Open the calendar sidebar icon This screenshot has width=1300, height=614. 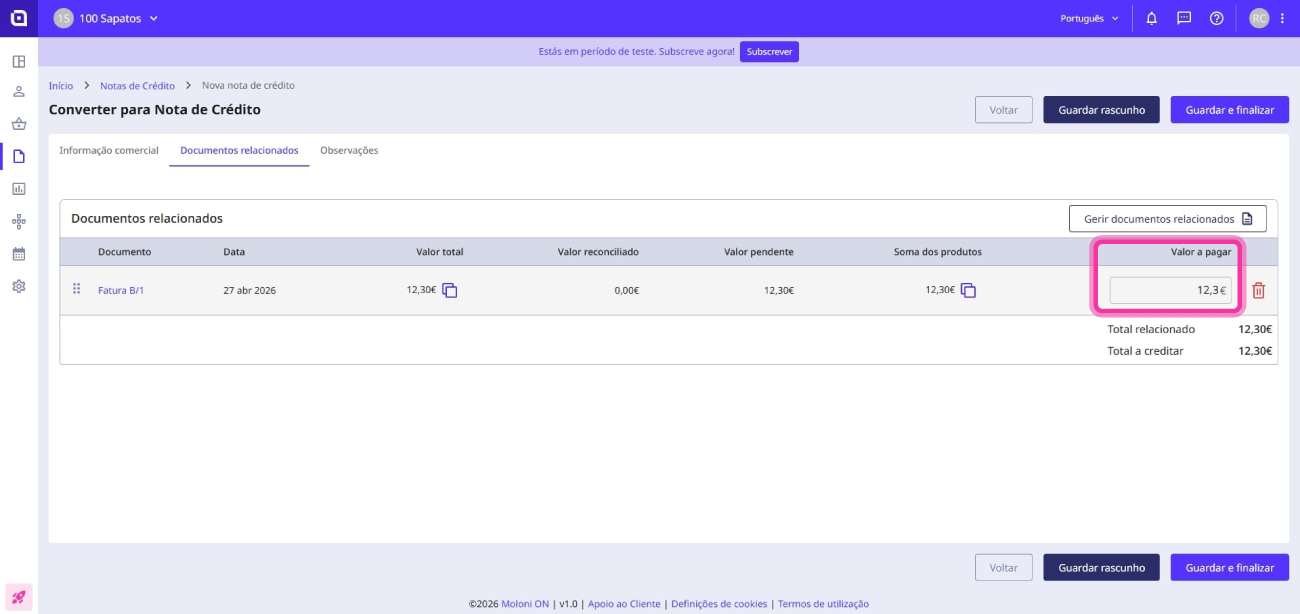click(x=18, y=254)
